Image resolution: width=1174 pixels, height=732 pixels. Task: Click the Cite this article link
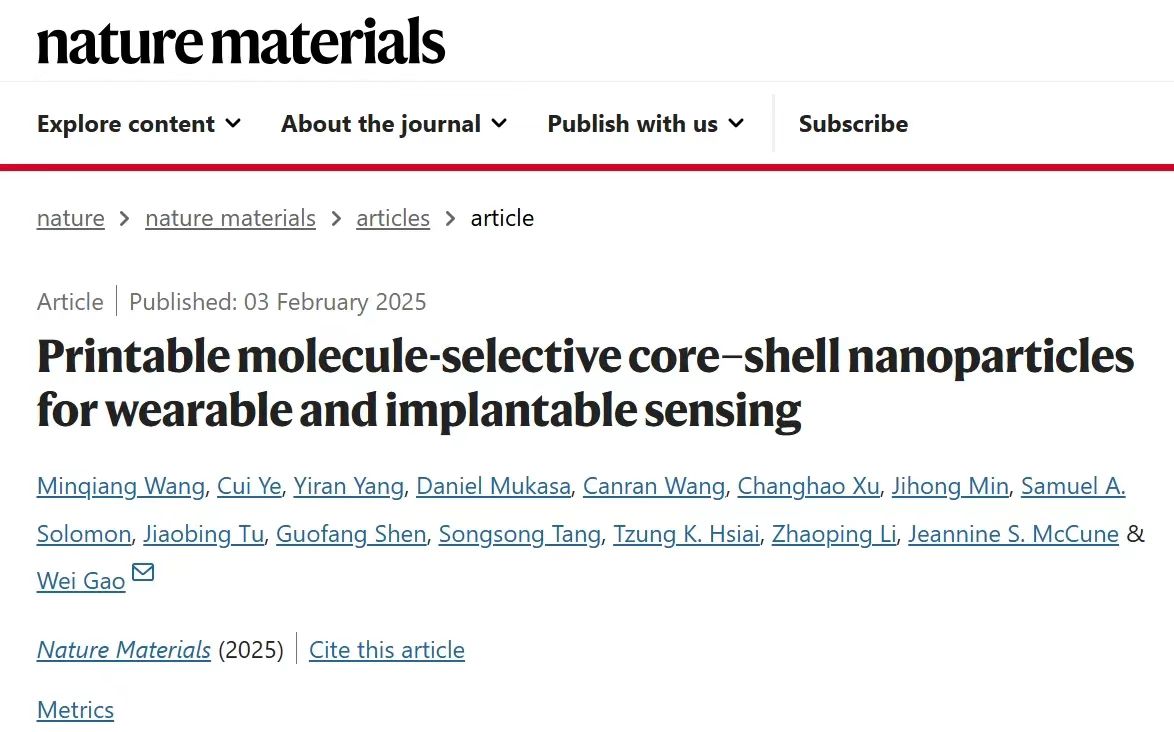pyautogui.click(x=387, y=650)
